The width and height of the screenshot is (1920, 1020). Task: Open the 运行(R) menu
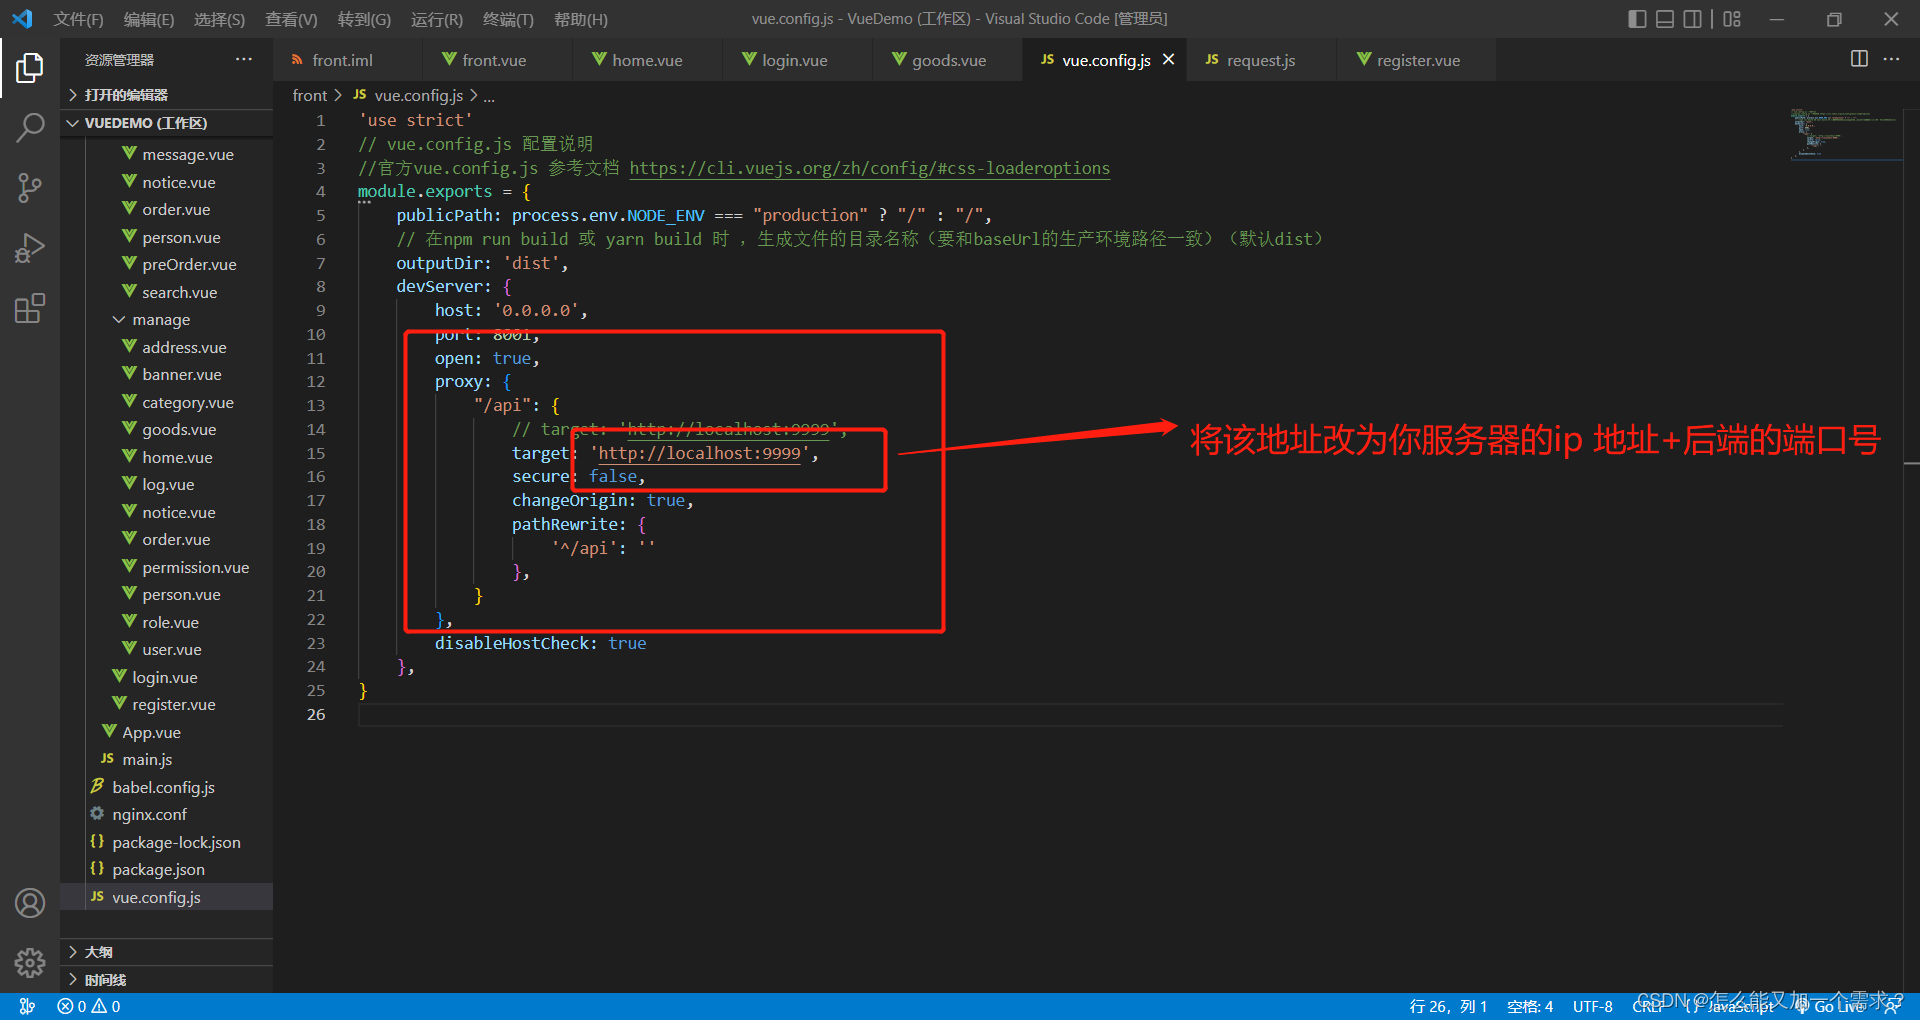pos(437,19)
